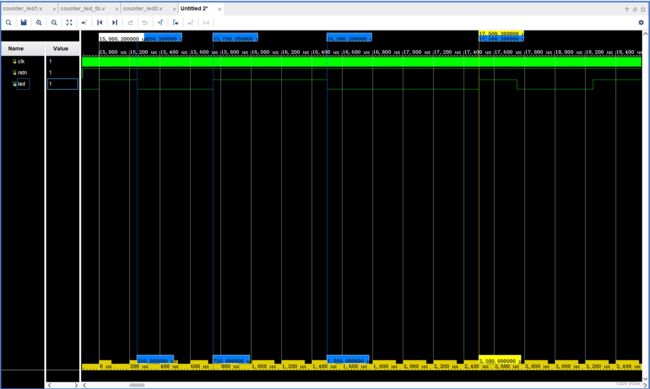Click left arrow of Value column scrollbar

tap(49, 385)
